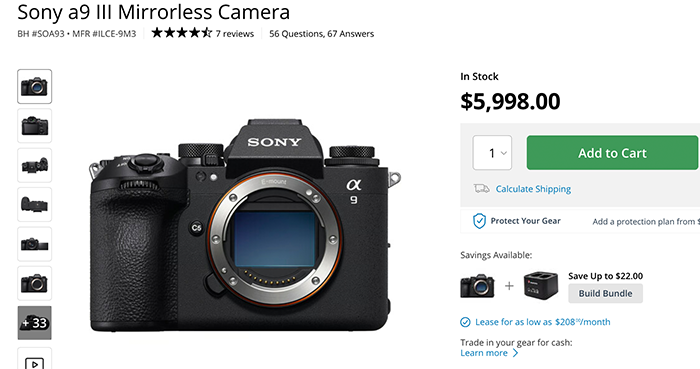Show the third side-angle camera thumbnail
Screen dimensions: 700x369
pyautogui.click(x=34, y=165)
